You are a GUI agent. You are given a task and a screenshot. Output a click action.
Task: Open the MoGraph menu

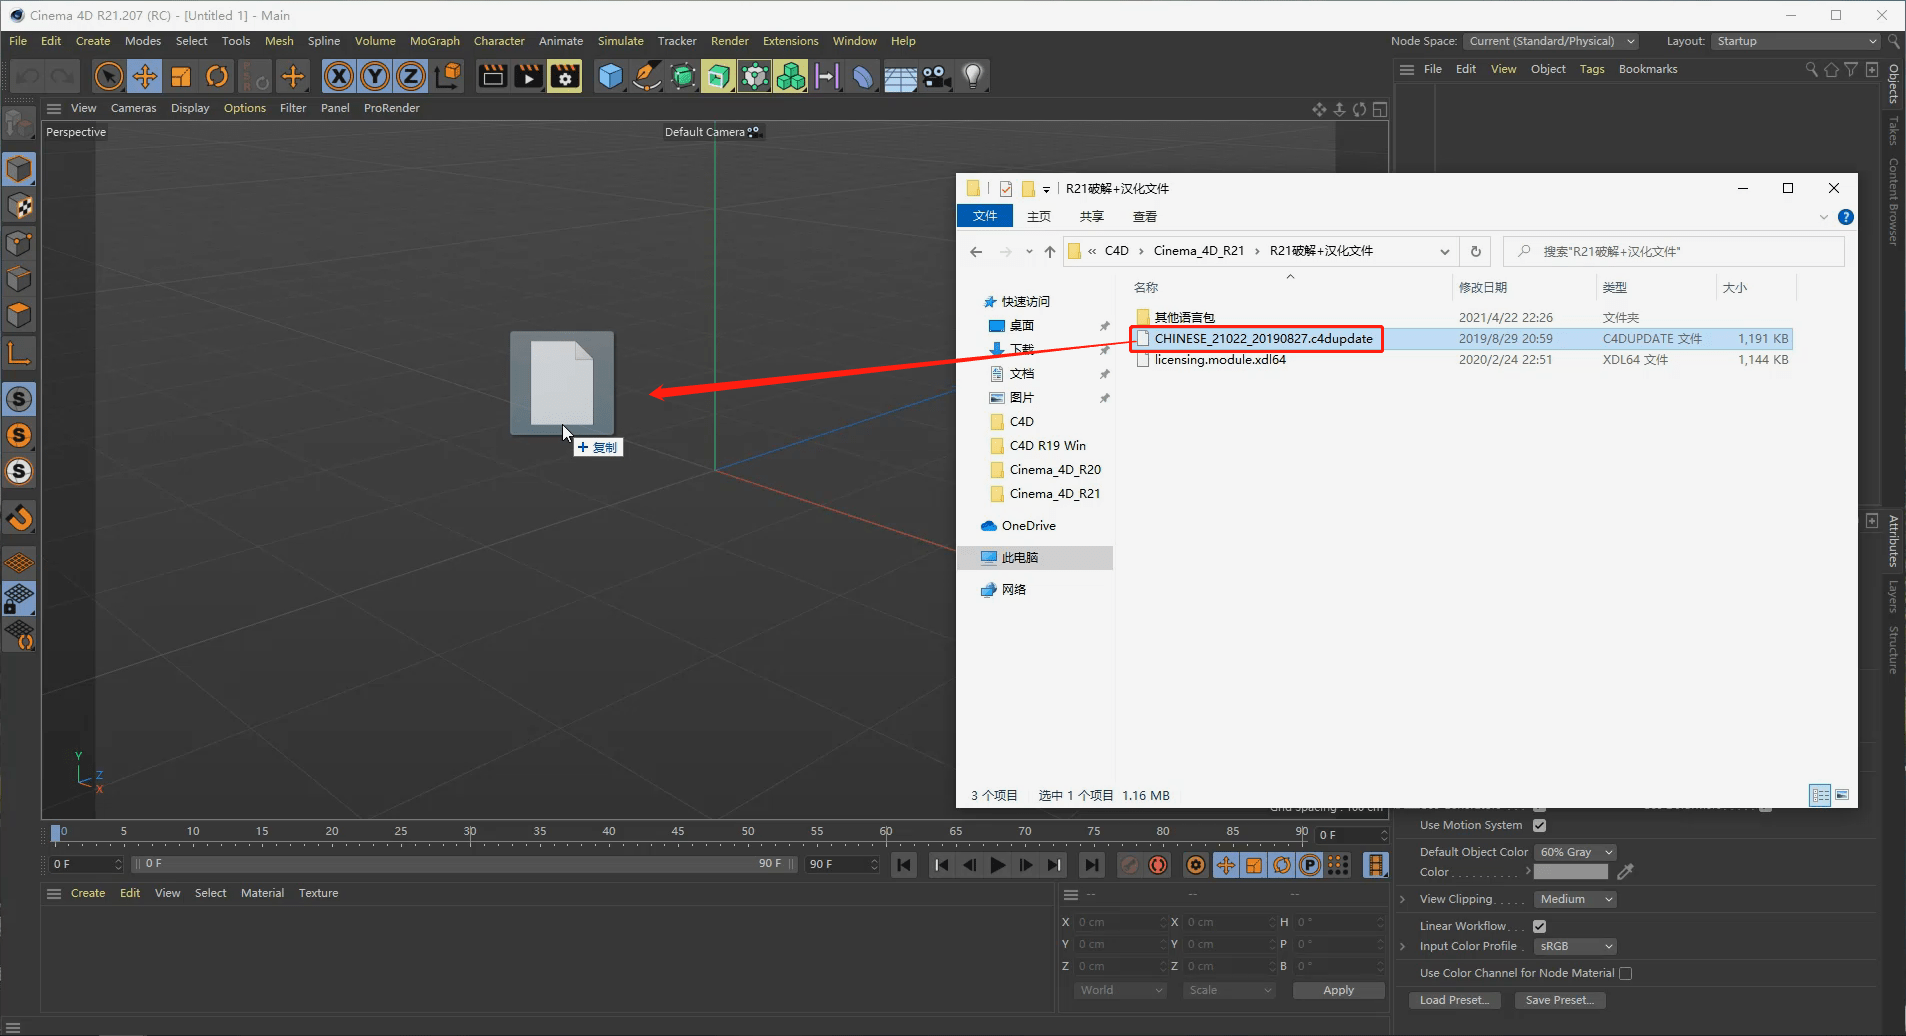coord(435,41)
